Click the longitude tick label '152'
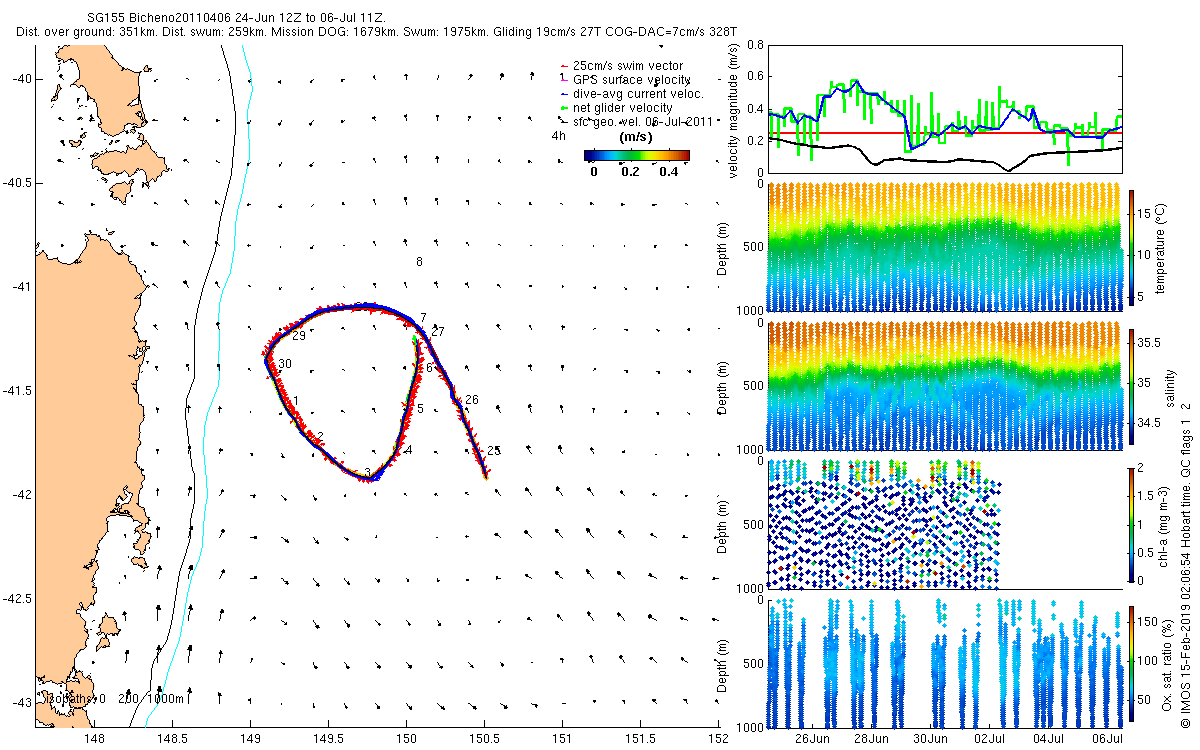Screen dimensions: 1200x750 pyautogui.click(x=718, y=739)
